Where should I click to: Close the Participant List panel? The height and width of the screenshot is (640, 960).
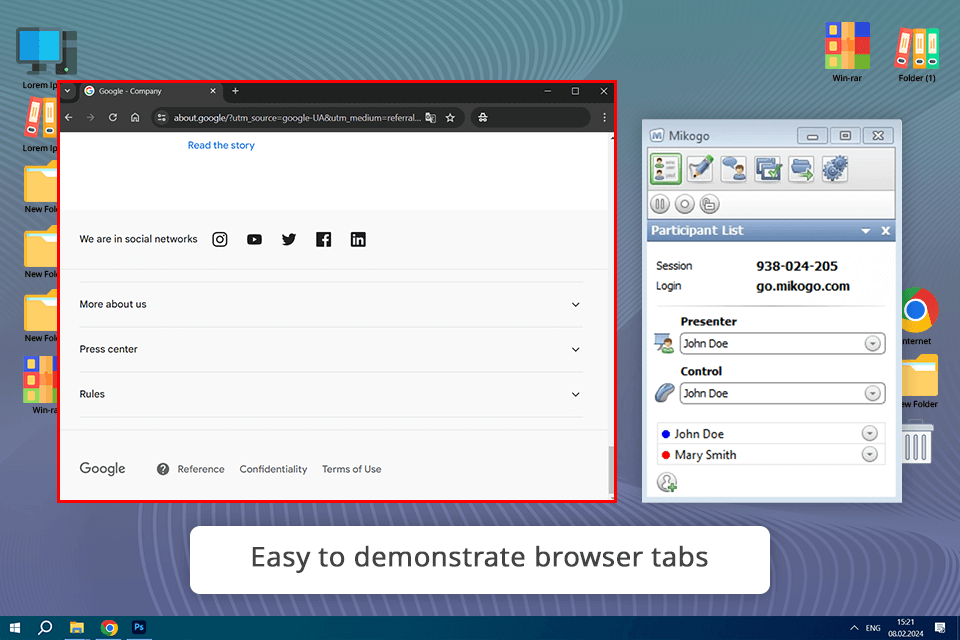point(885,231)
